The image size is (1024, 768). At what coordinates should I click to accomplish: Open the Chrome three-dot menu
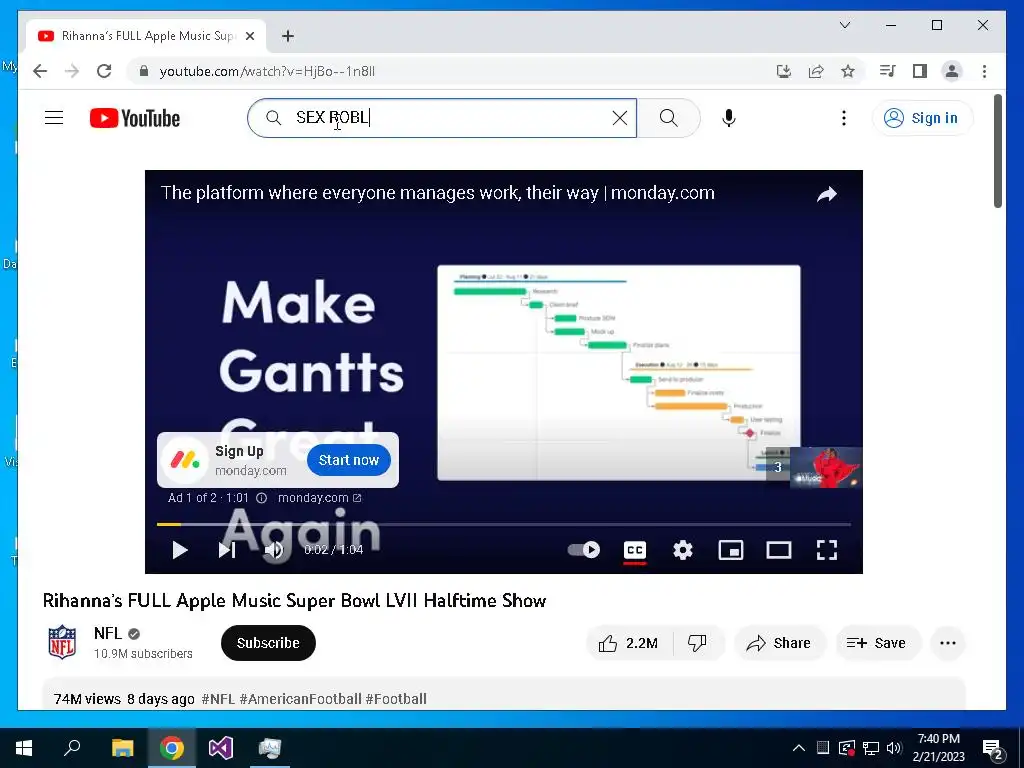[x=984, y=71]
